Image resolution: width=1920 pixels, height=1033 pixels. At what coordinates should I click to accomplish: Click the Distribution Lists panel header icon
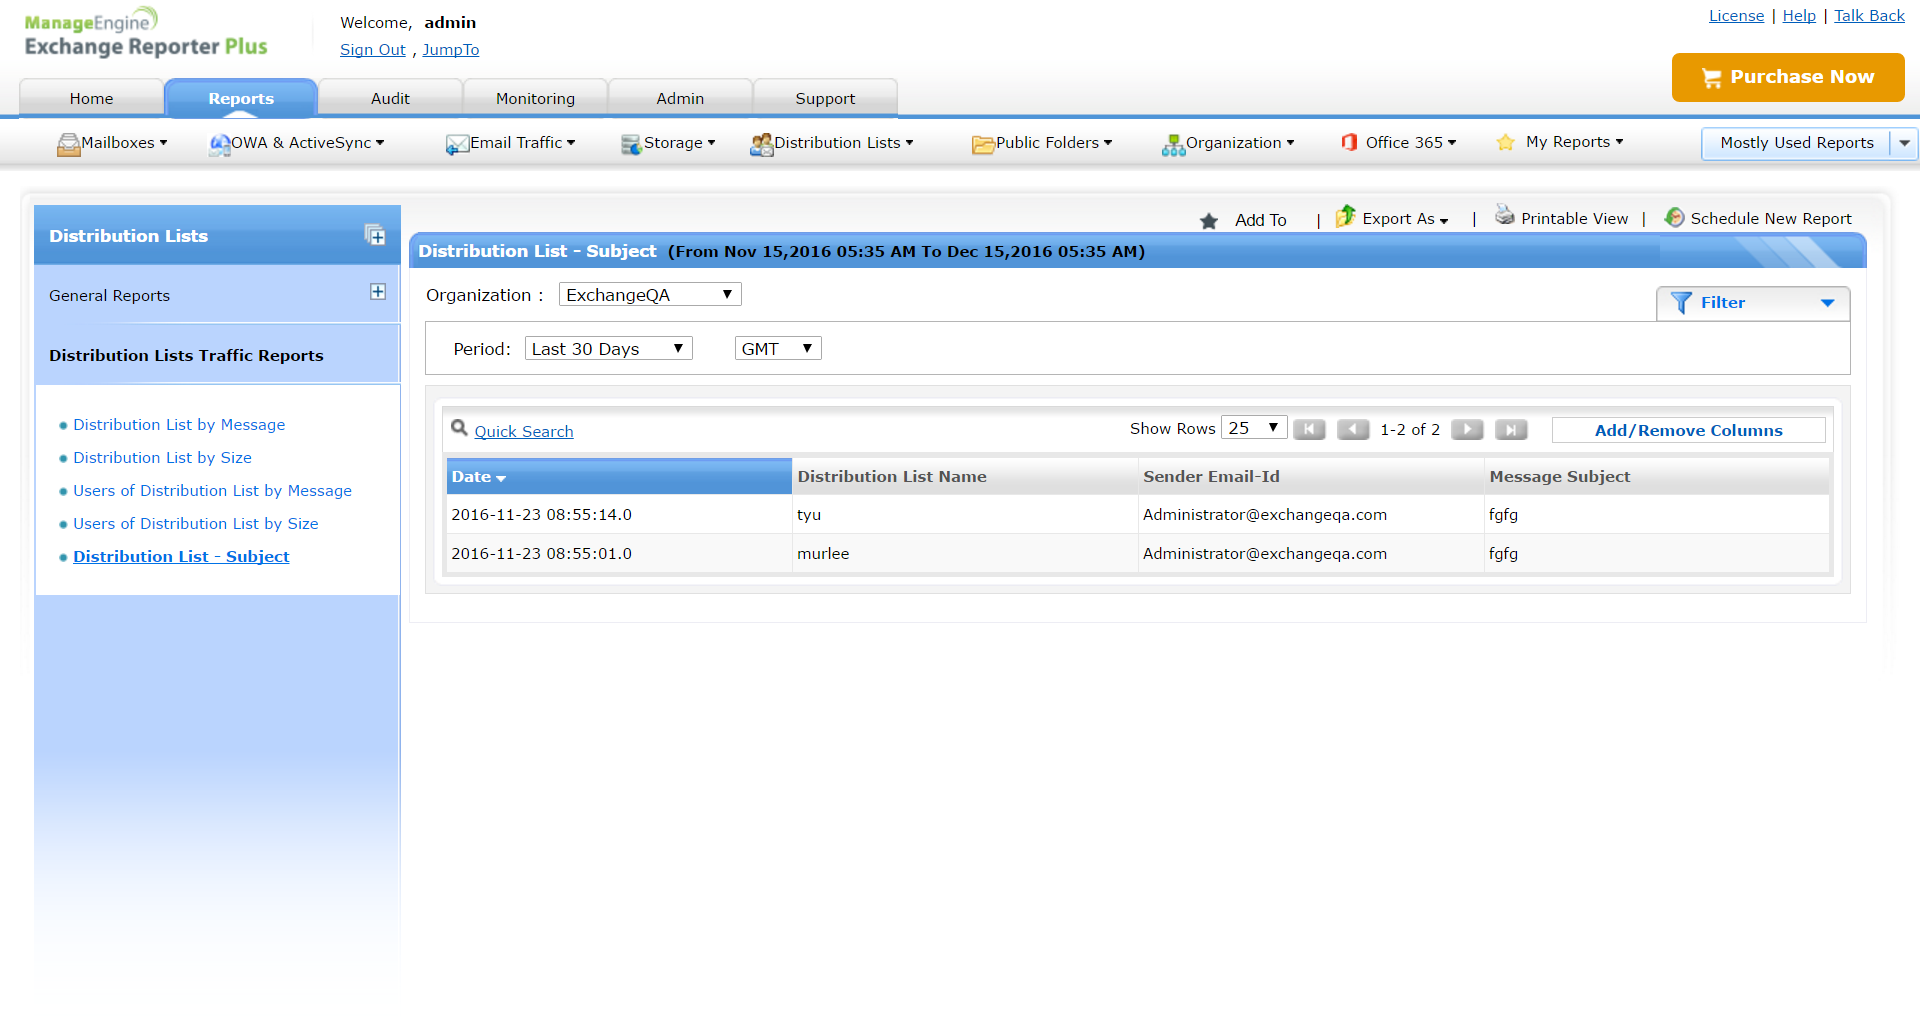tap(375, 235)
